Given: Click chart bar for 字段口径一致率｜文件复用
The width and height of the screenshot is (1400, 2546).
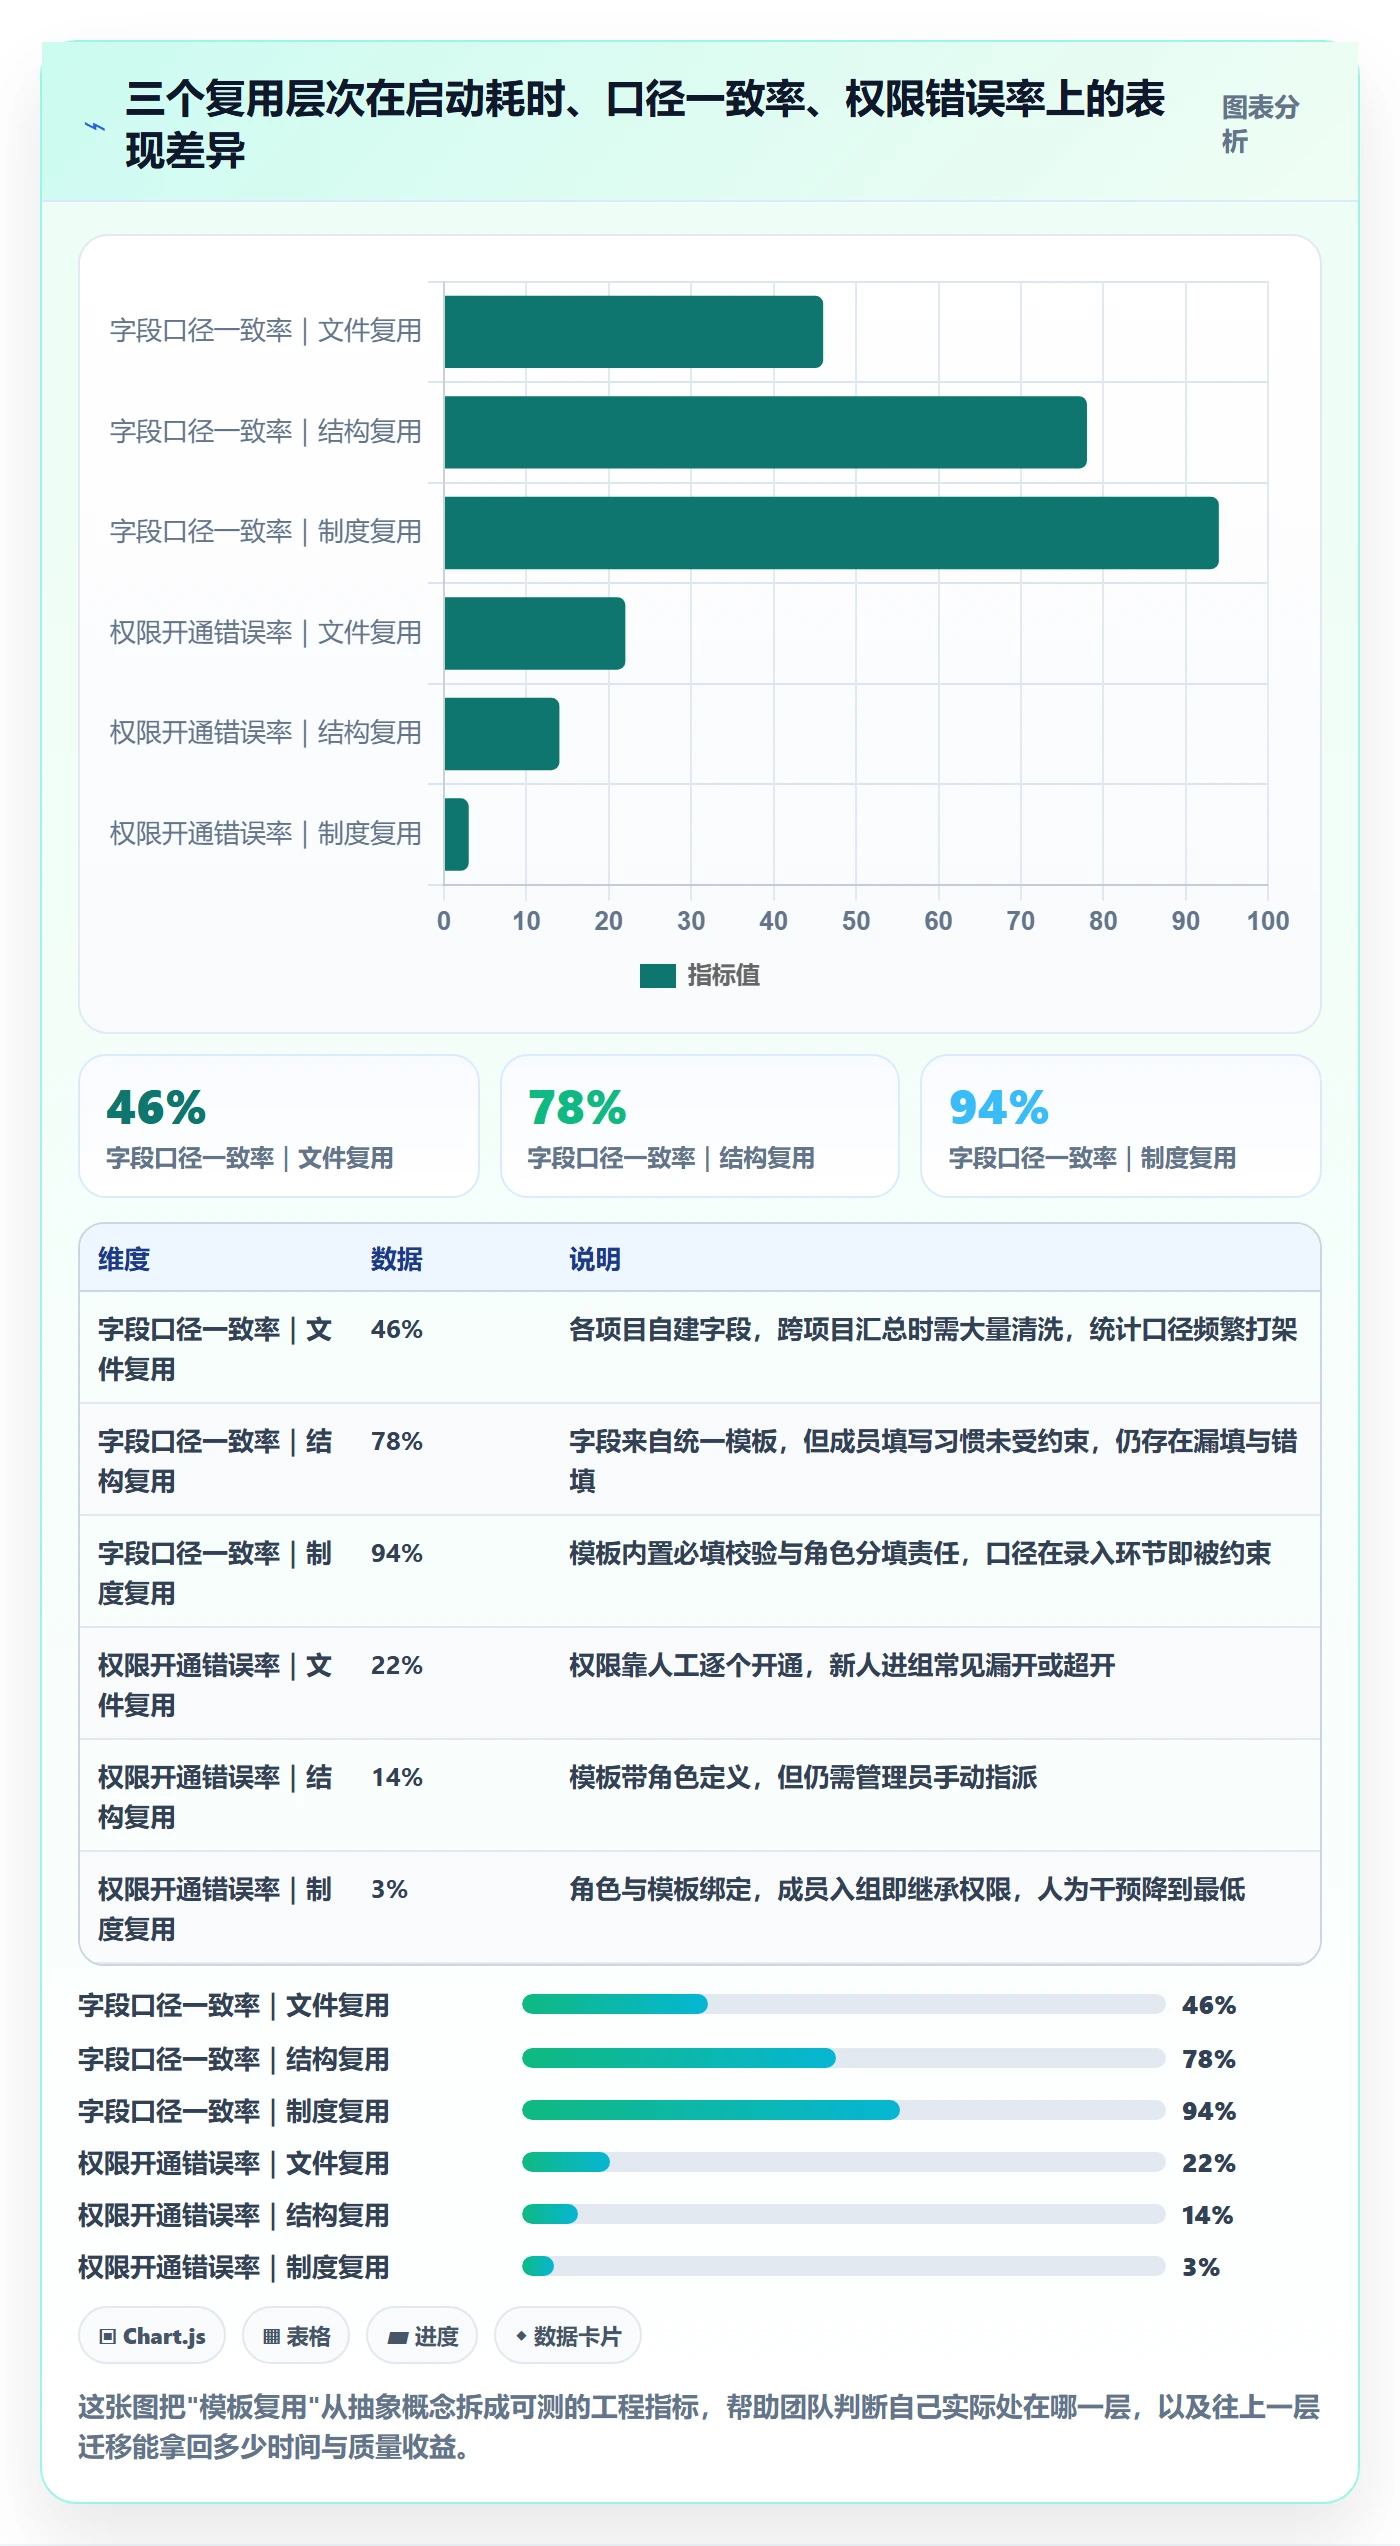Looking at the screenshot, I should [634, 332].
